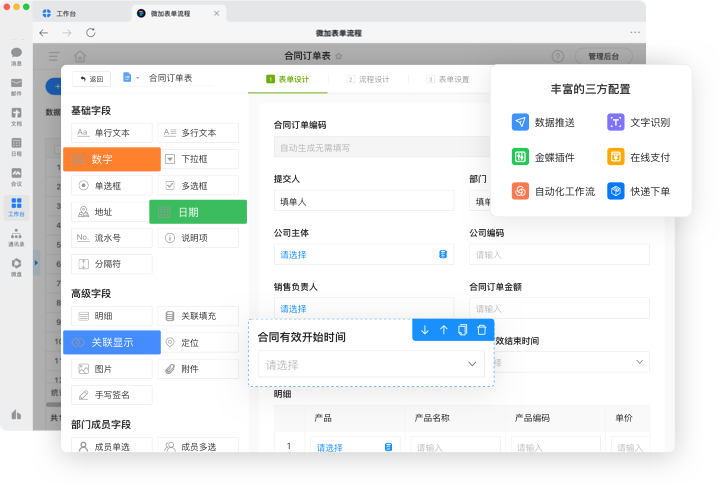Expand the sidebar collapse arrow handle

click(x=36, y=263)
